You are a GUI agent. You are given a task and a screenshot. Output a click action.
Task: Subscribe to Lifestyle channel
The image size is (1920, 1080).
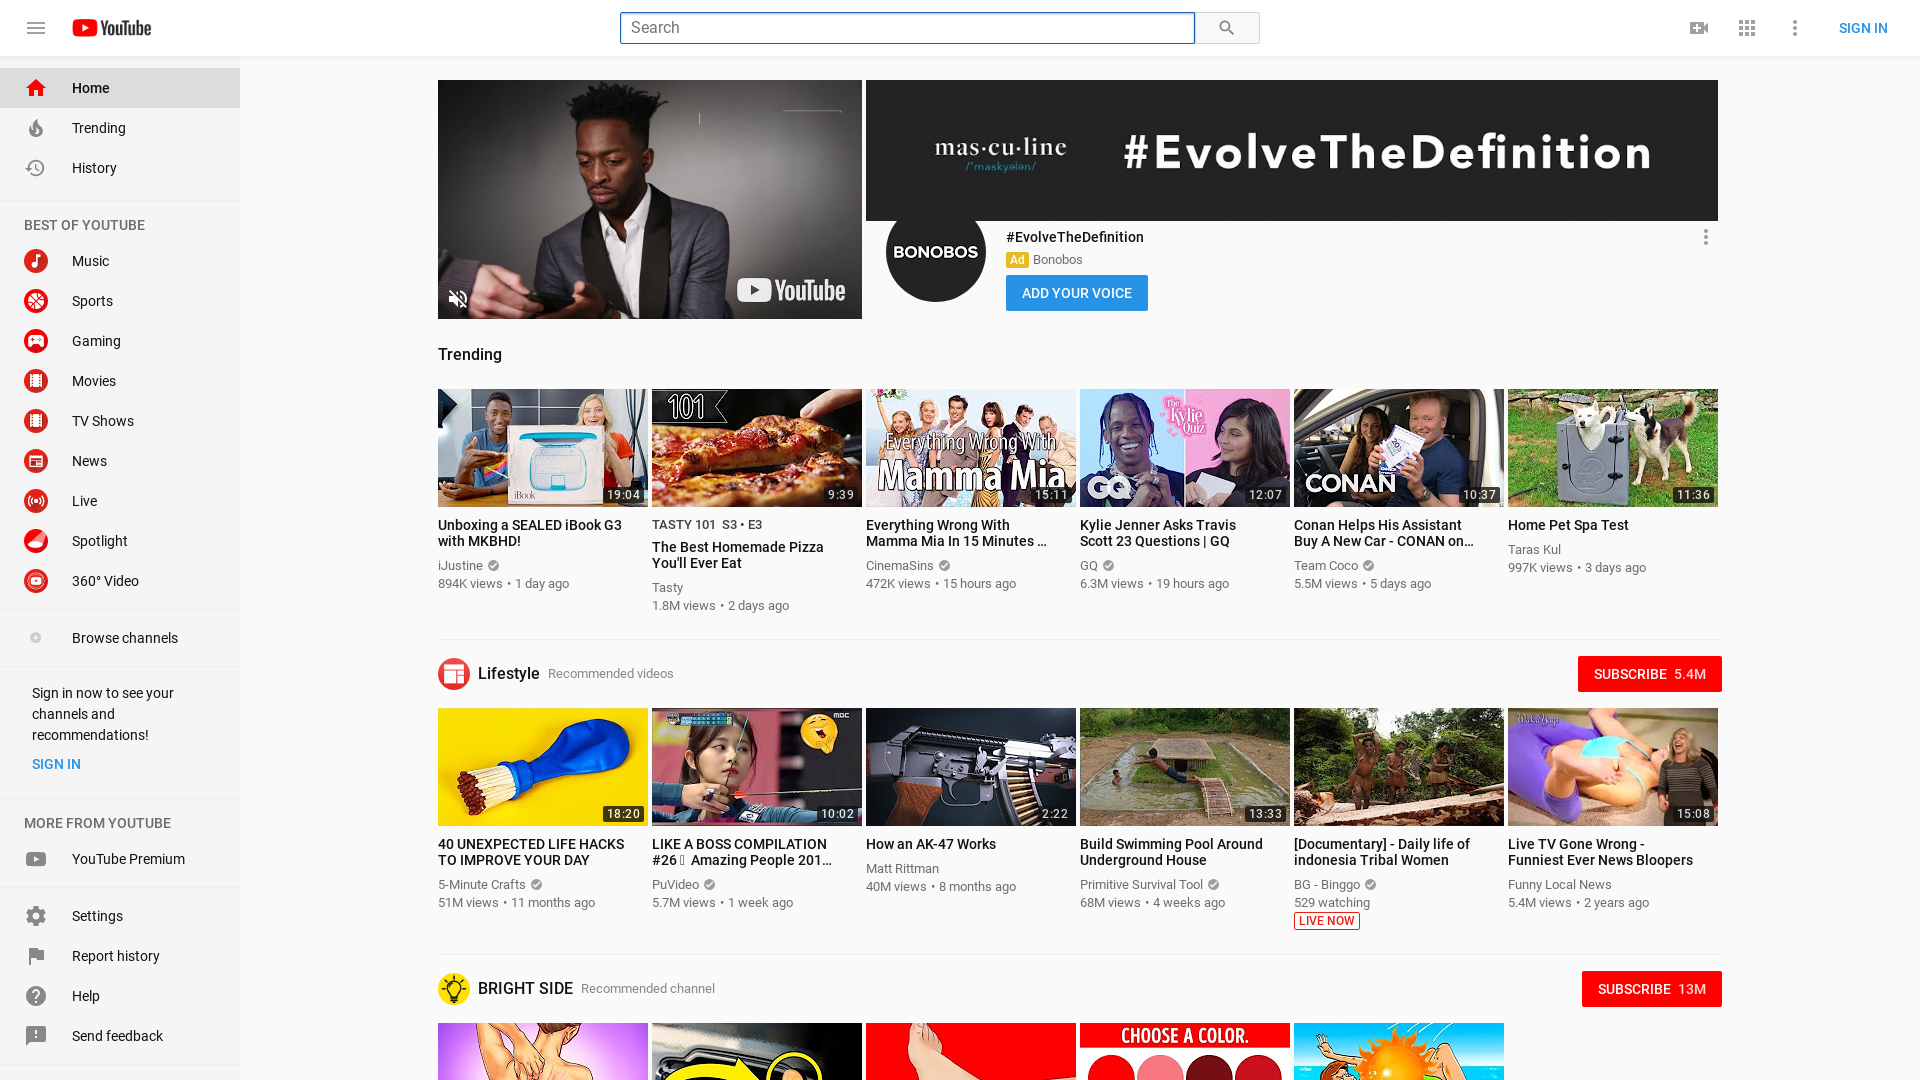[1650, 674]
